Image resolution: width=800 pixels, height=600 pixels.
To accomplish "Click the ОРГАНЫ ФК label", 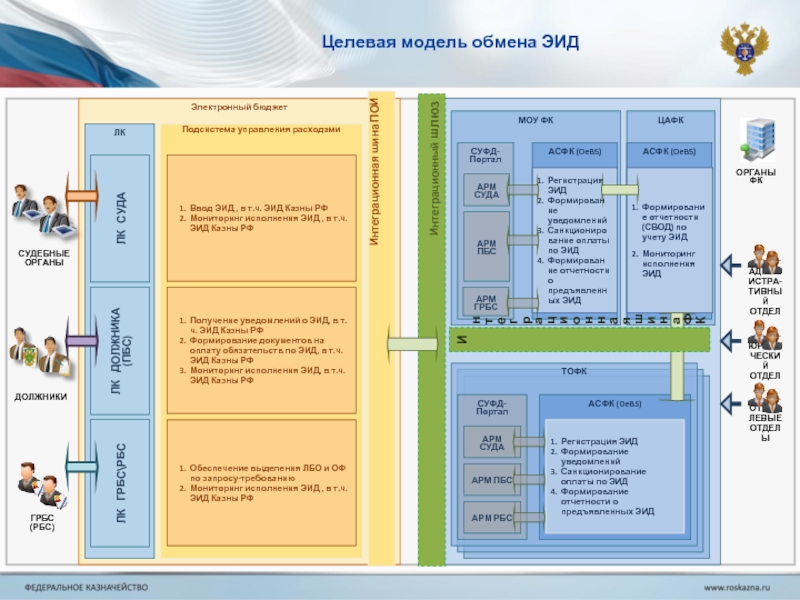I will 756,176.
